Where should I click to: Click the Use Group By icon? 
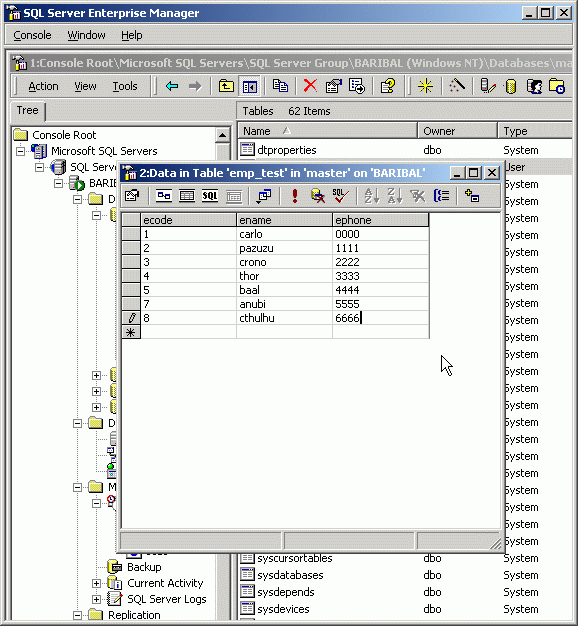441,196
